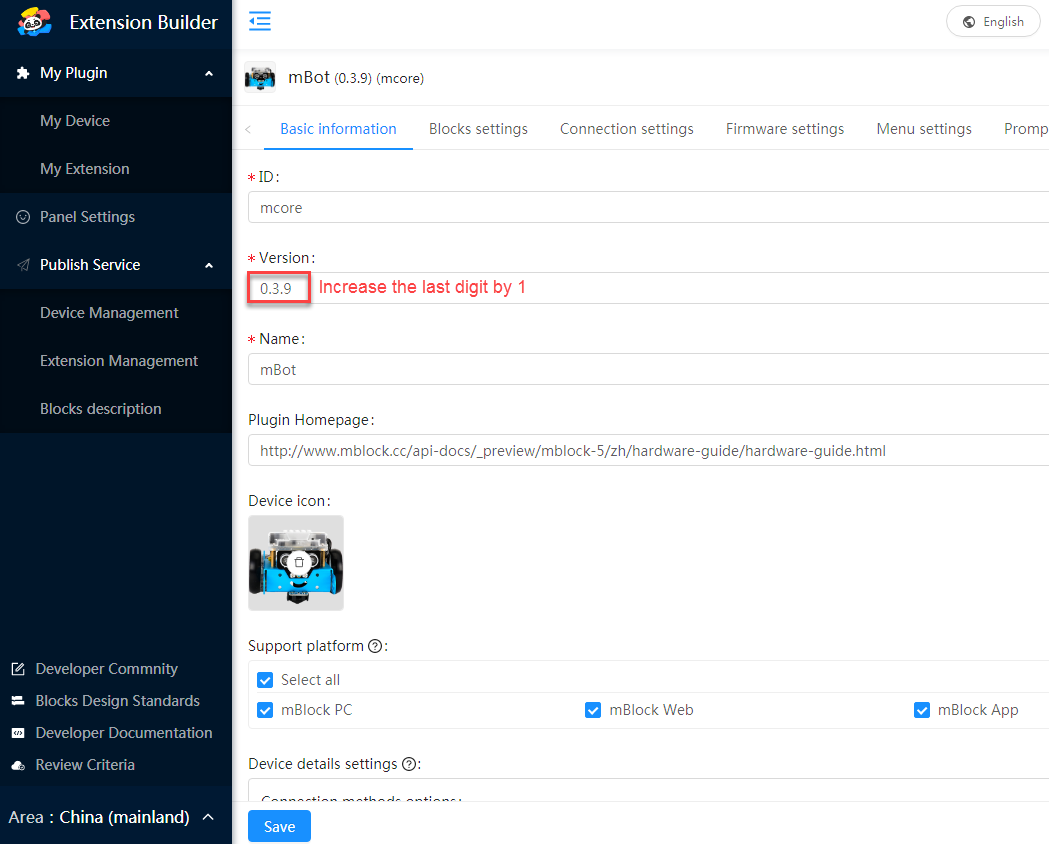Click the Extension Builder title text
This screenshot has height=844, width=1049.
pos(144,23)
